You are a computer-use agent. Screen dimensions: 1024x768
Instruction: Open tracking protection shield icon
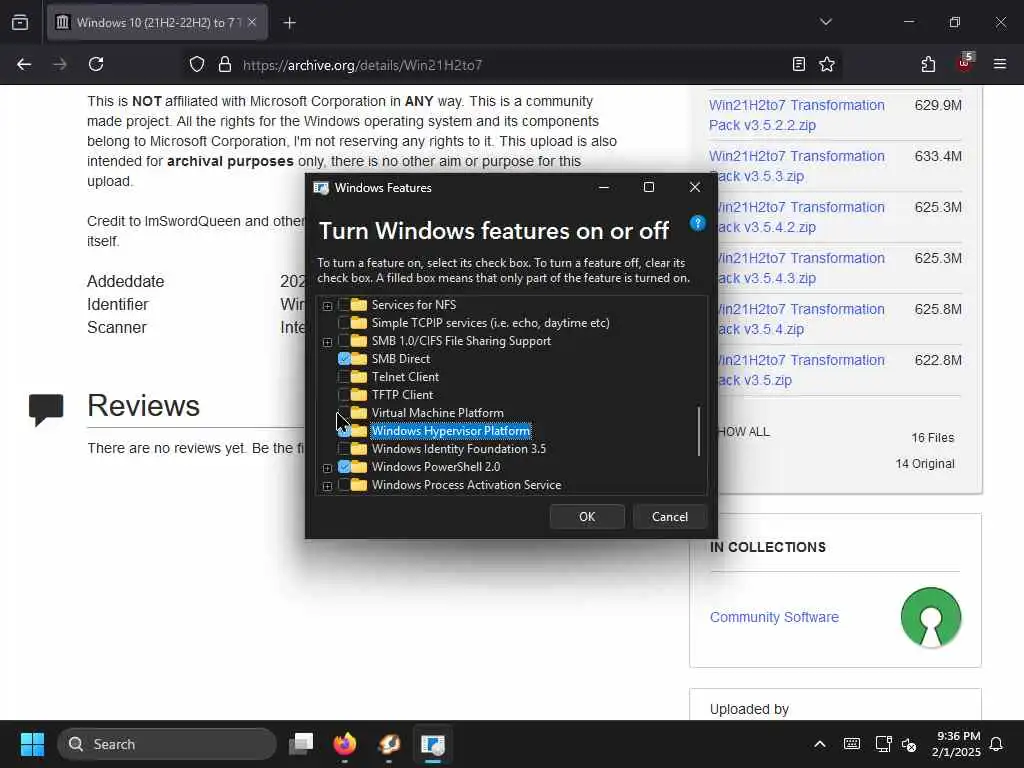click(x=197, y=65)
